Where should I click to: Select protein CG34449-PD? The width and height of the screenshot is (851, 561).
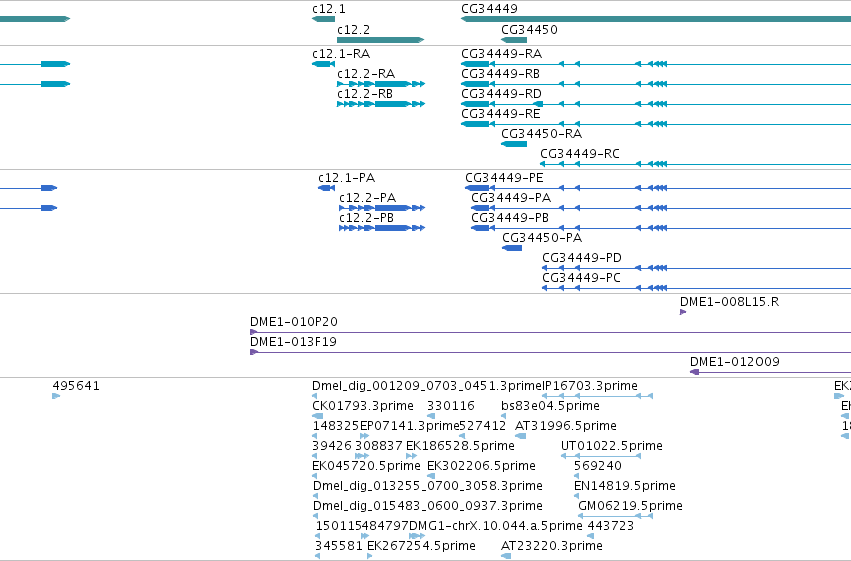(696, 268)
